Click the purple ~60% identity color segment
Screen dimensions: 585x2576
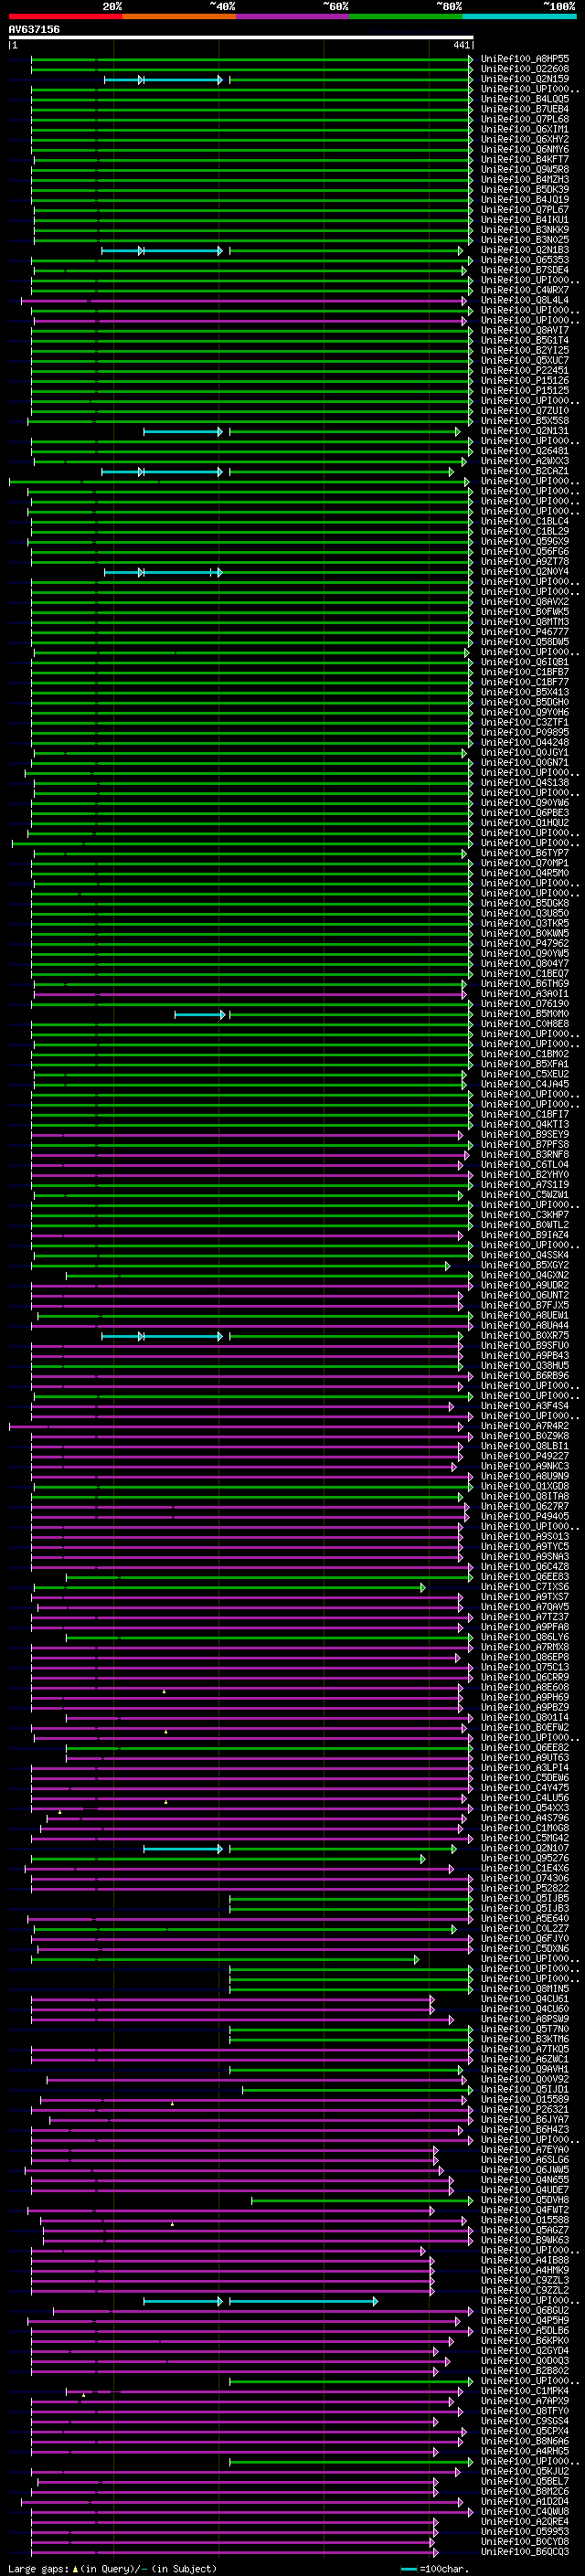point(292,16)
